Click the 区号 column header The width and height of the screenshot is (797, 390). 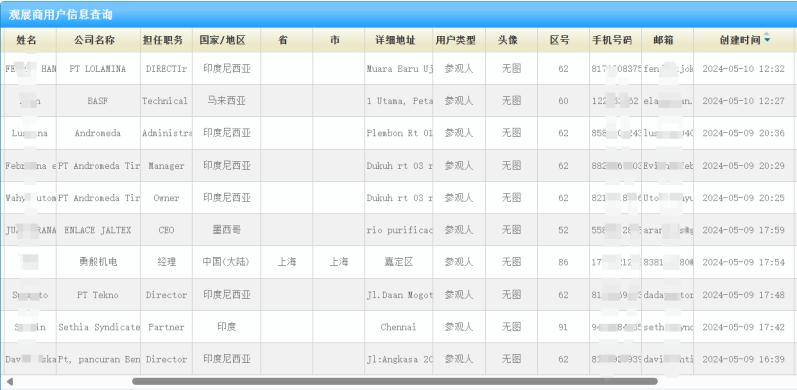coord(563,40)
